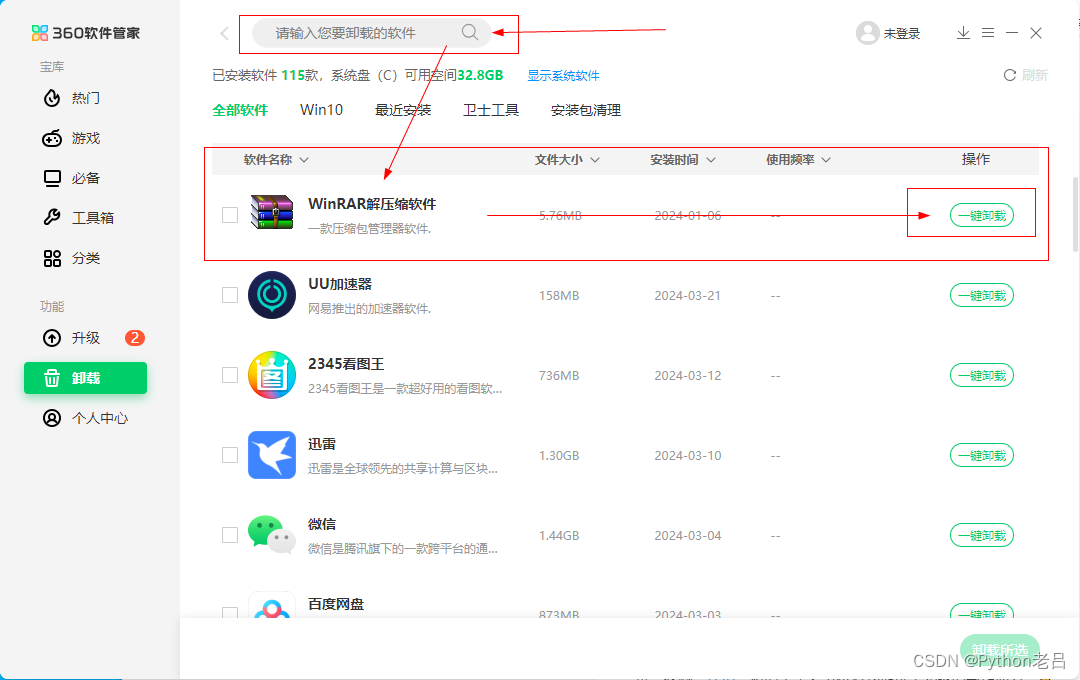Click the 1.30GB size value
Viewport: 1080px width, 680px height.
[559, 455]
